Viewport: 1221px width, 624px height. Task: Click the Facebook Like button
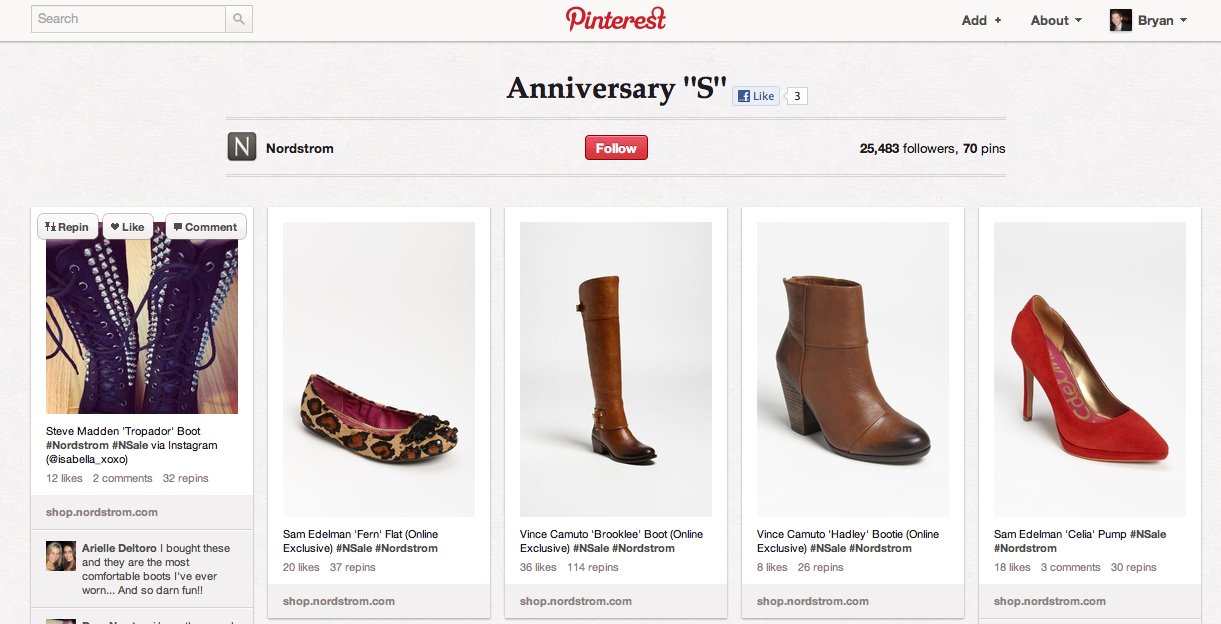tap(756, 96)
